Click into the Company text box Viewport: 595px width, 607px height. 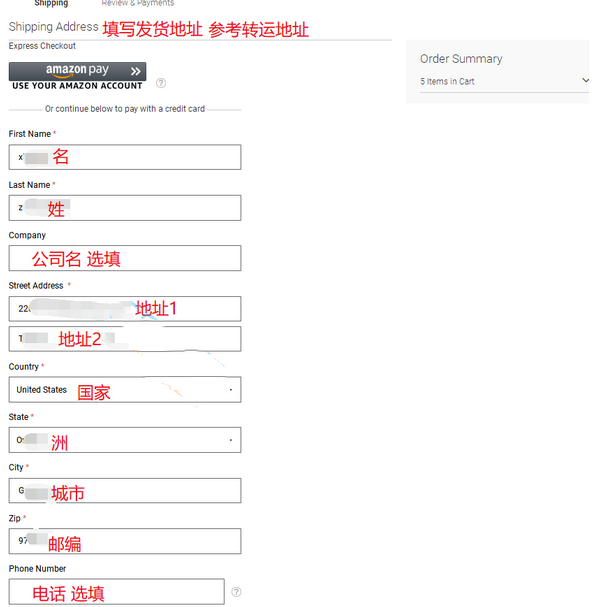125,258
